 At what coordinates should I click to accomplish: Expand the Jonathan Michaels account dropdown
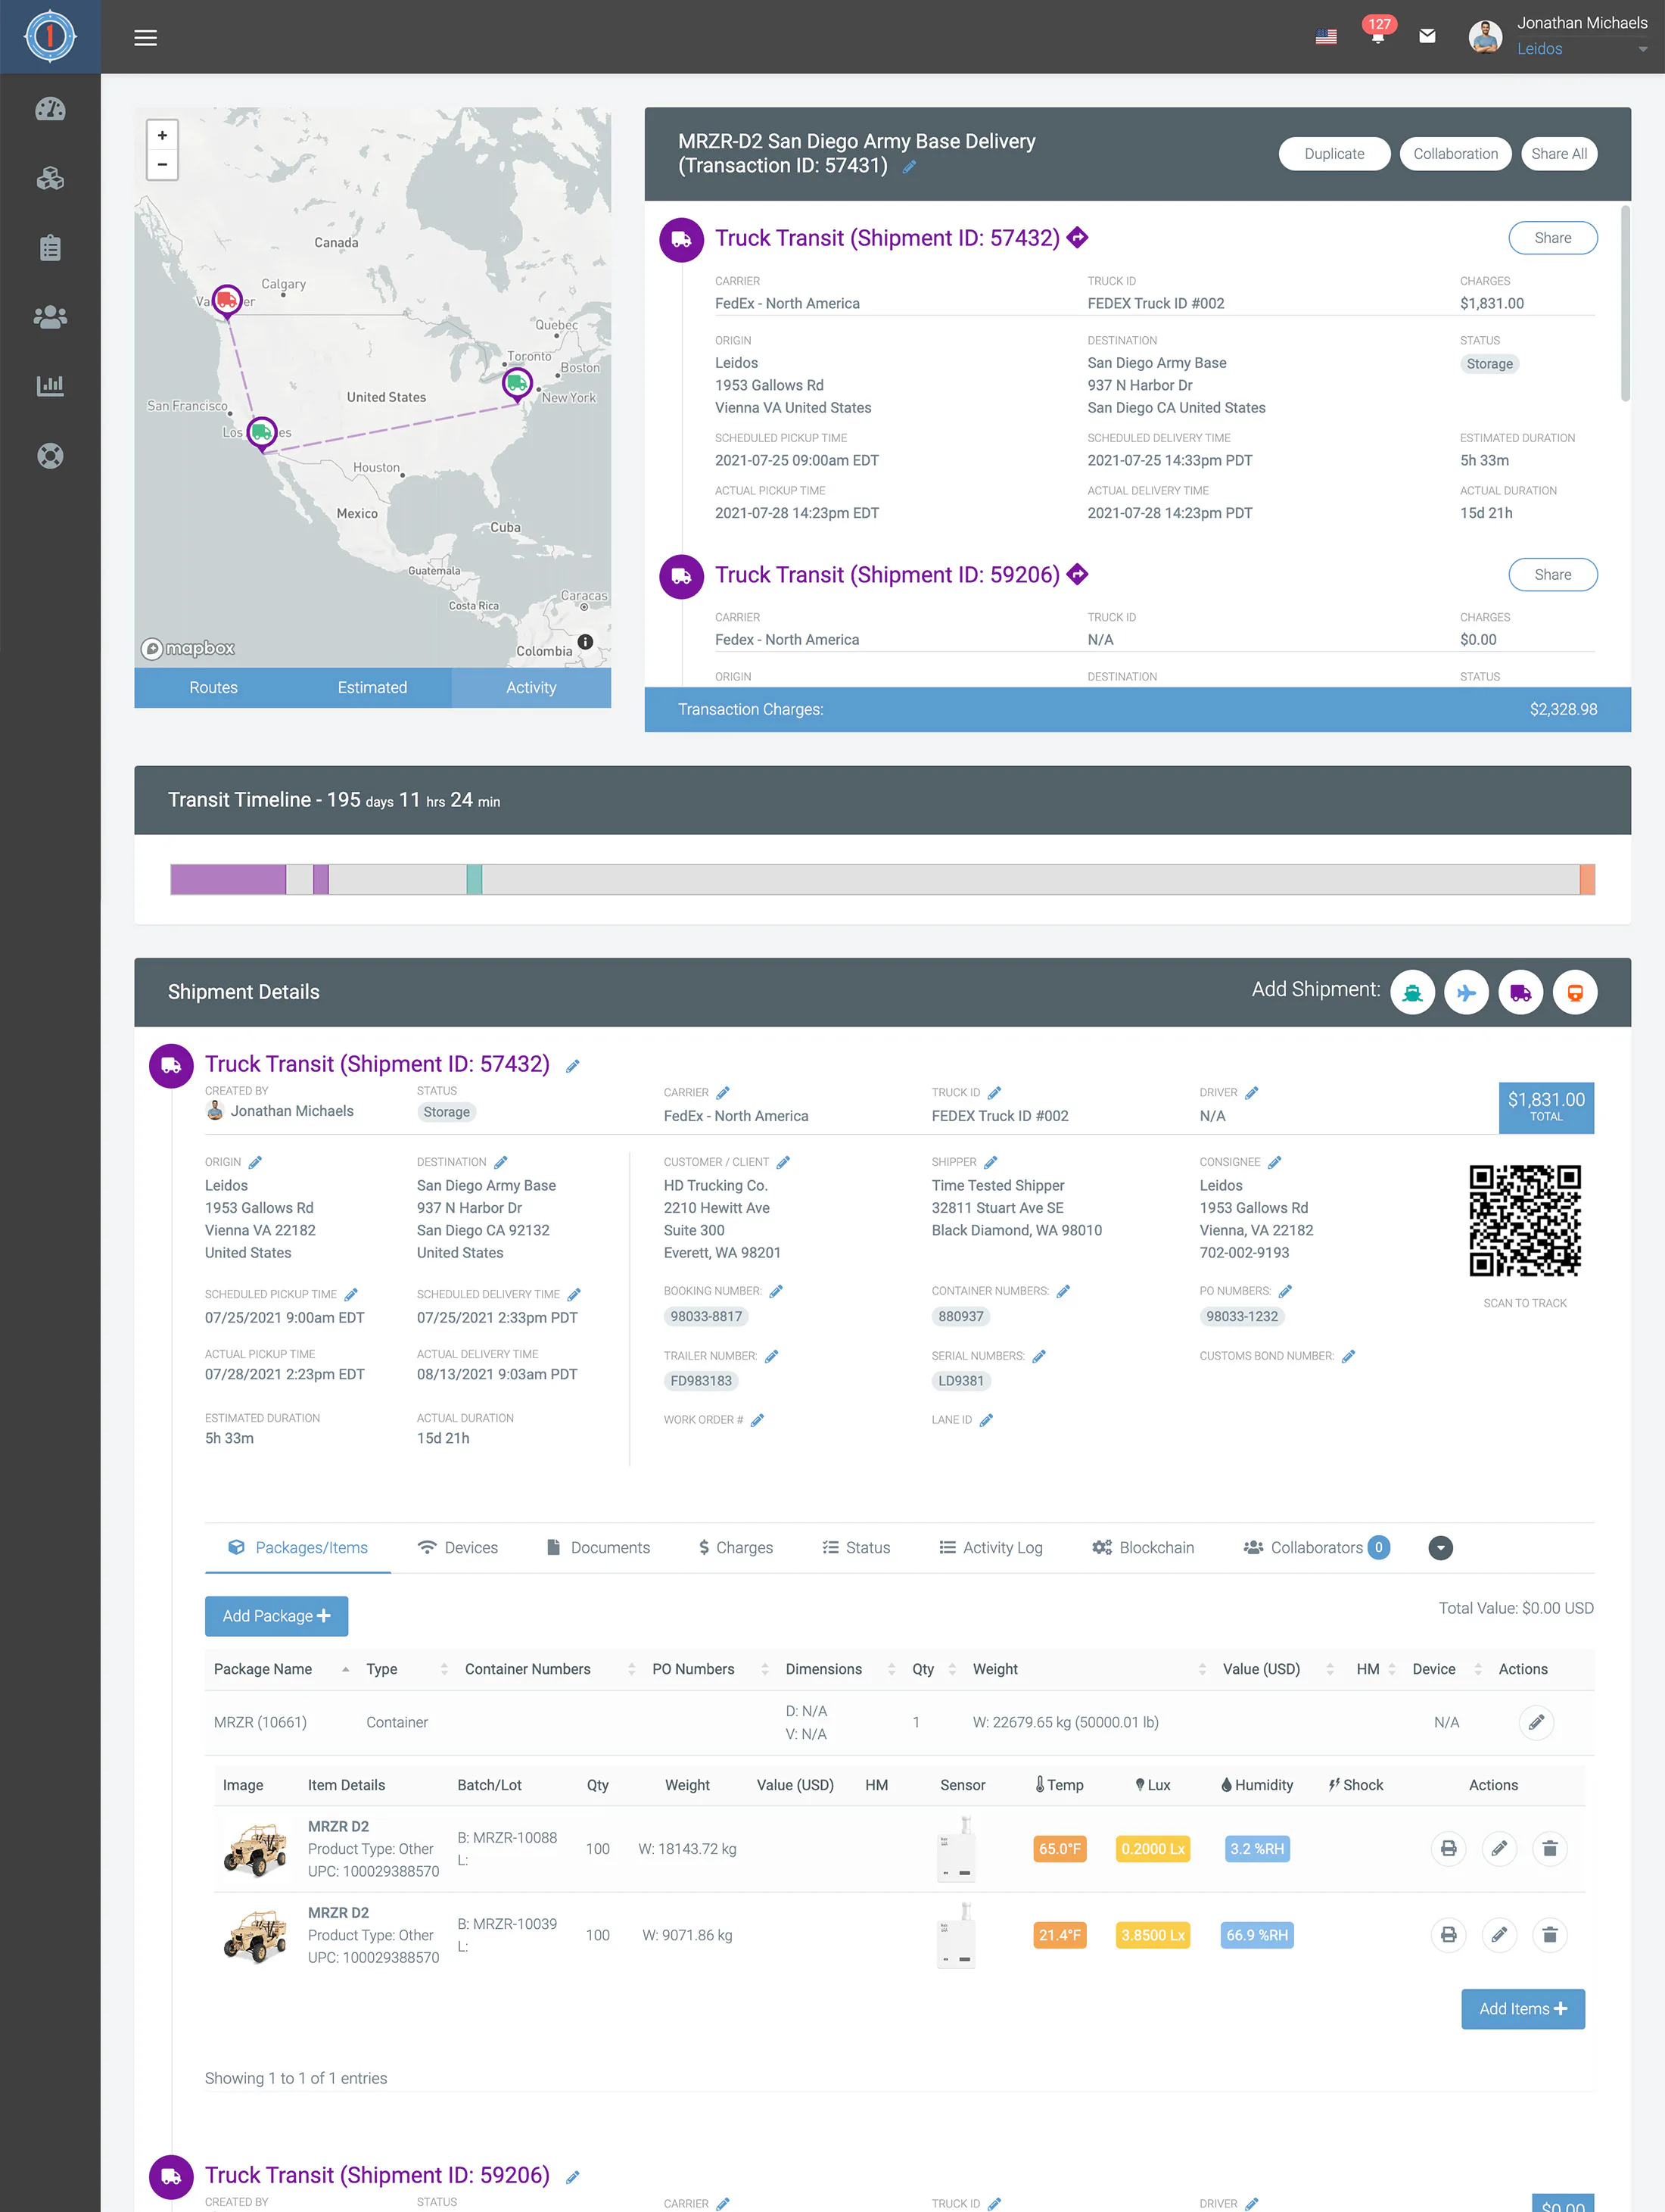pyautogui.click(x=1643, y=49)
